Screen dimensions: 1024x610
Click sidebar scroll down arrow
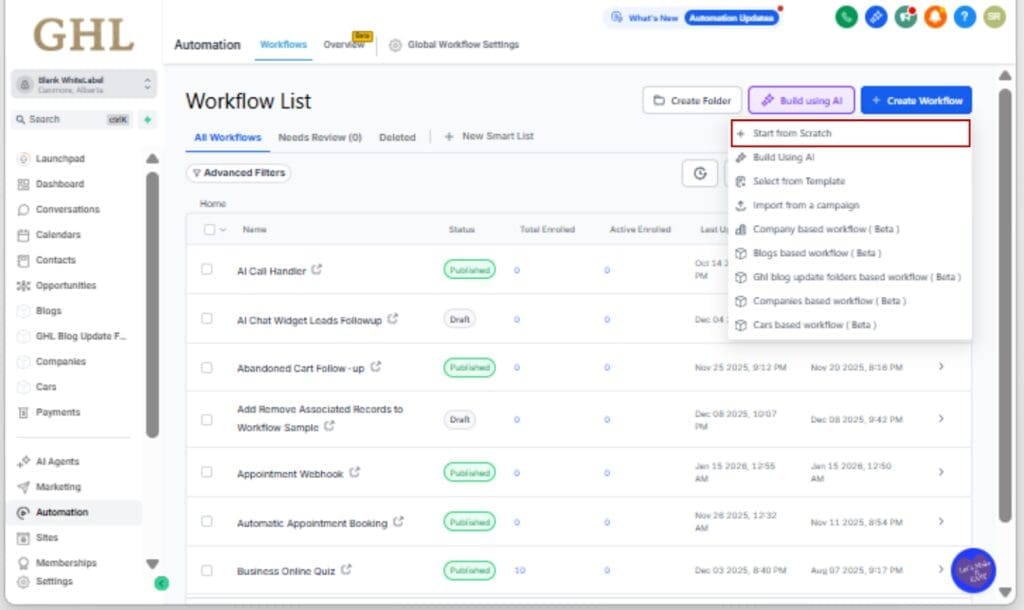tap(152, 564)
